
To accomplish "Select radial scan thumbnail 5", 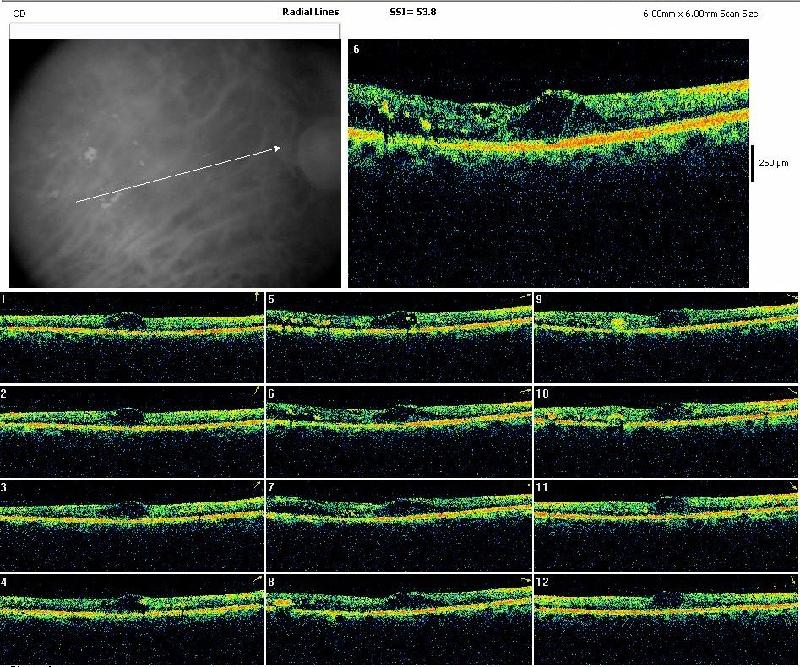I will [398, 336].
